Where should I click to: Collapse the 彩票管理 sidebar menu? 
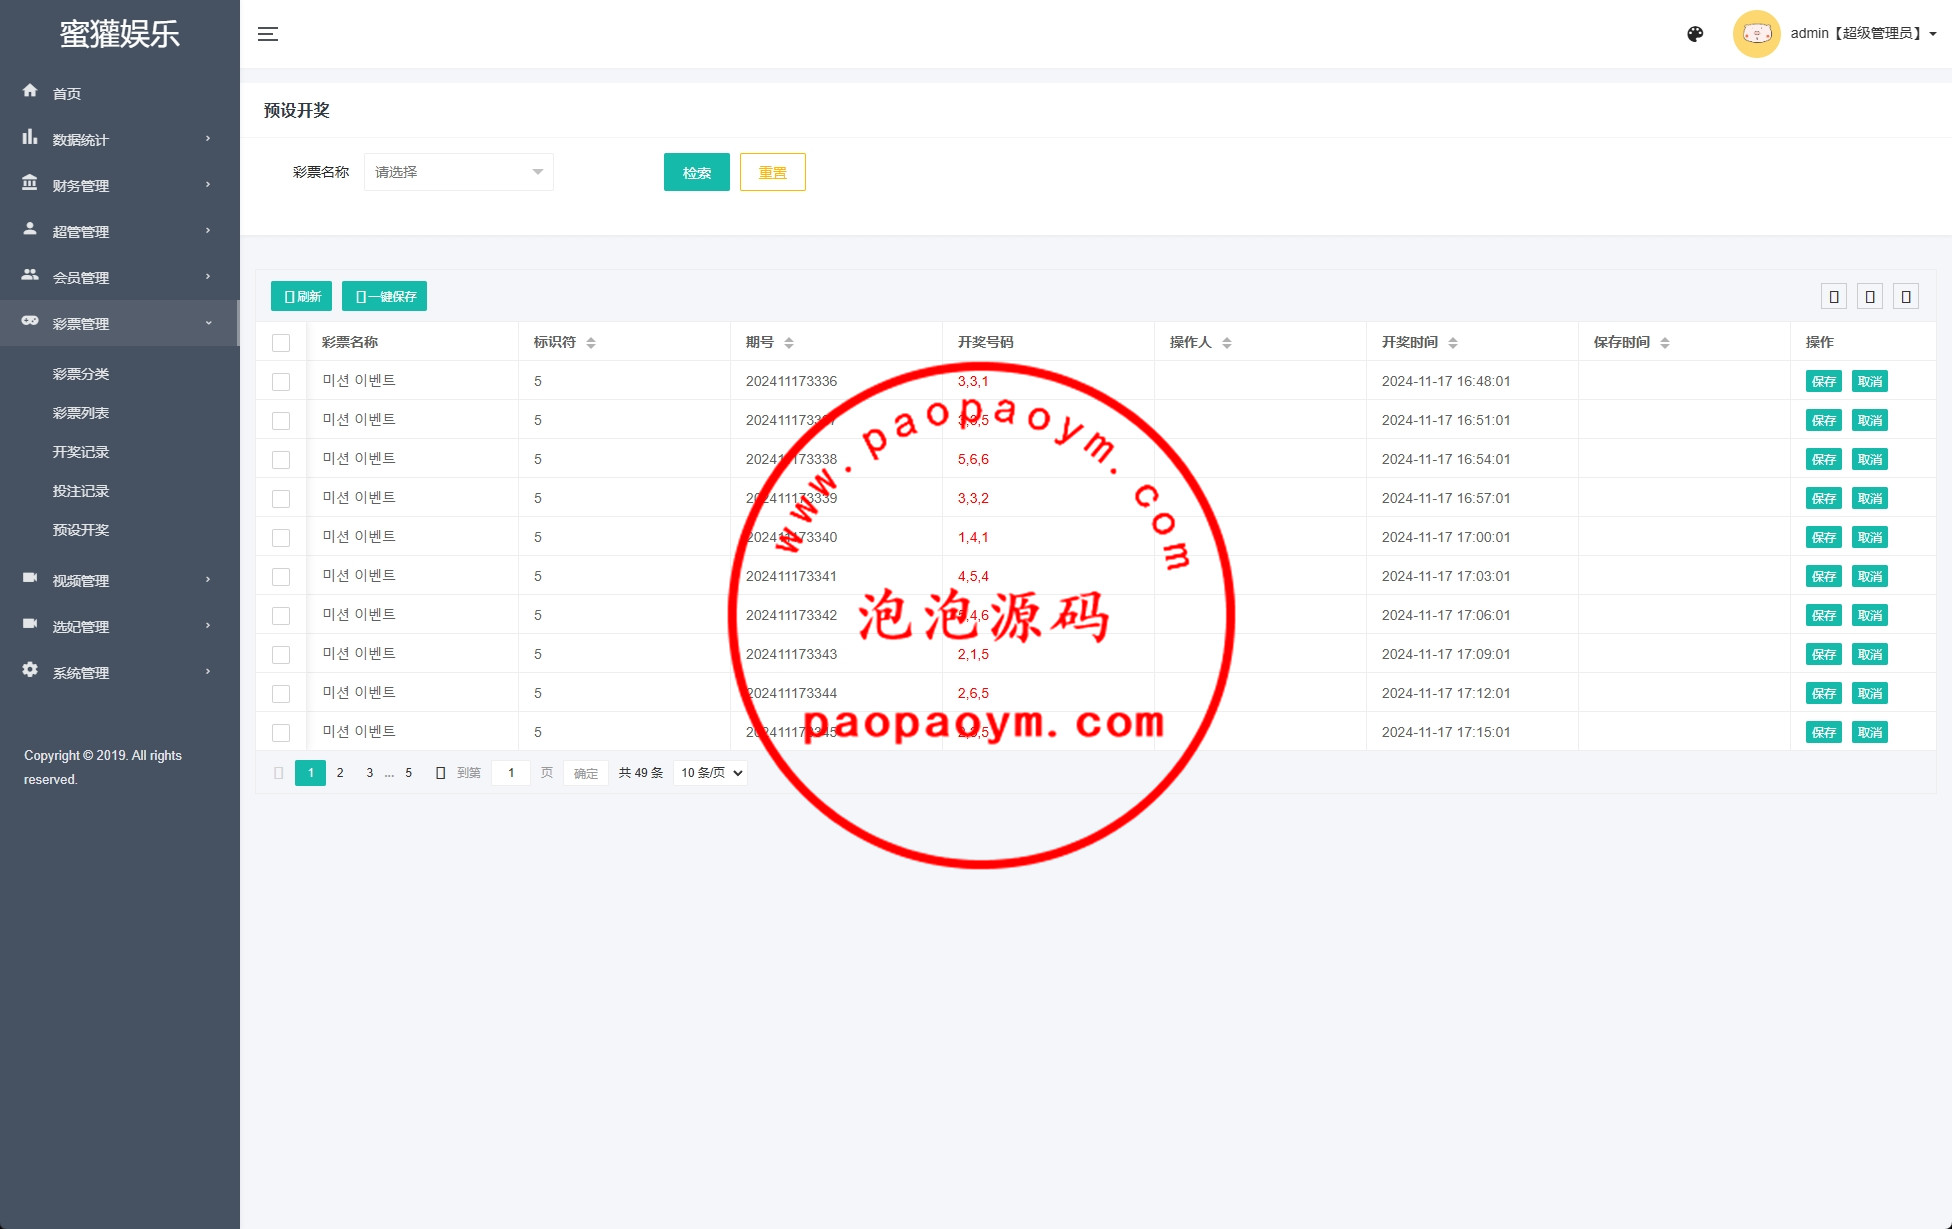(120, 323)
